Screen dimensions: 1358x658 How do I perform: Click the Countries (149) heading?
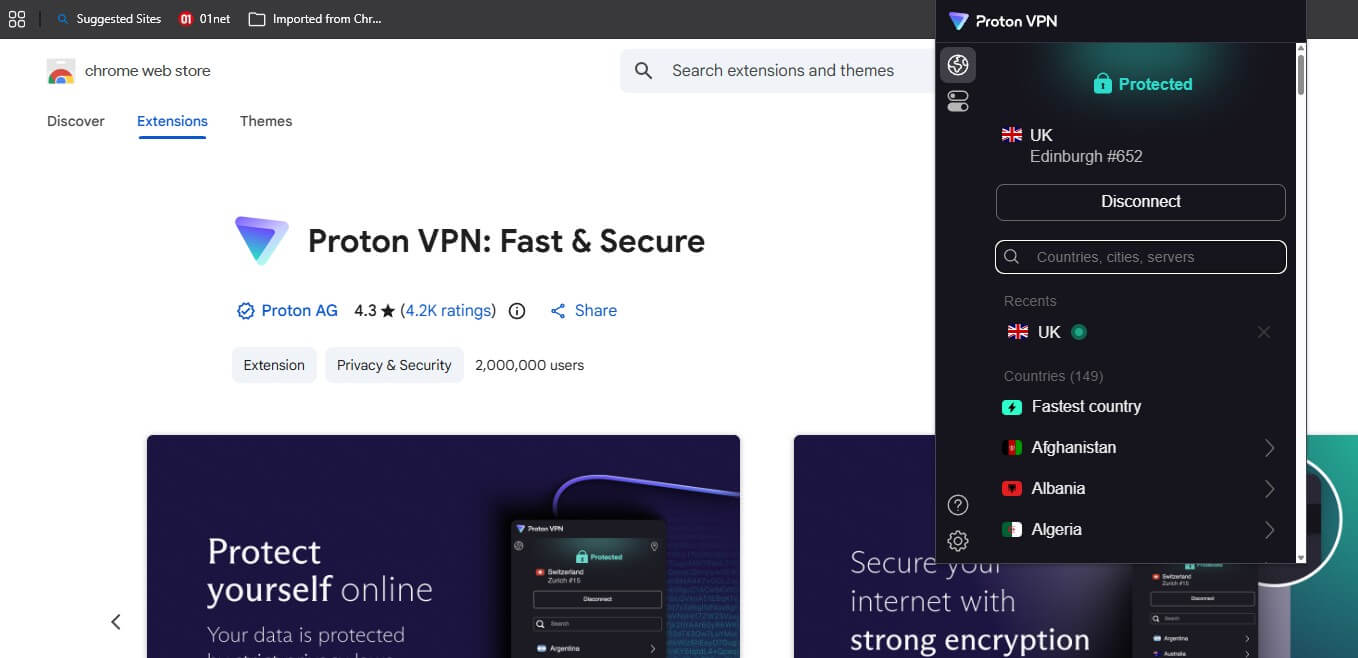1053,376
